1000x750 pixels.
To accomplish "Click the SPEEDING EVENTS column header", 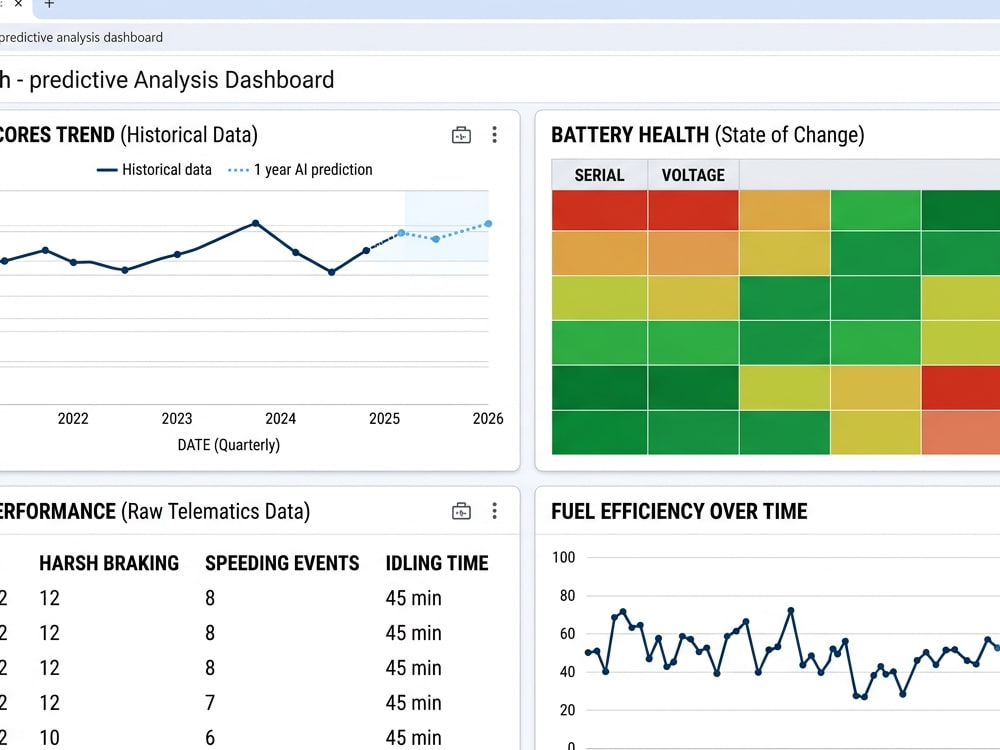I will 282,563.
